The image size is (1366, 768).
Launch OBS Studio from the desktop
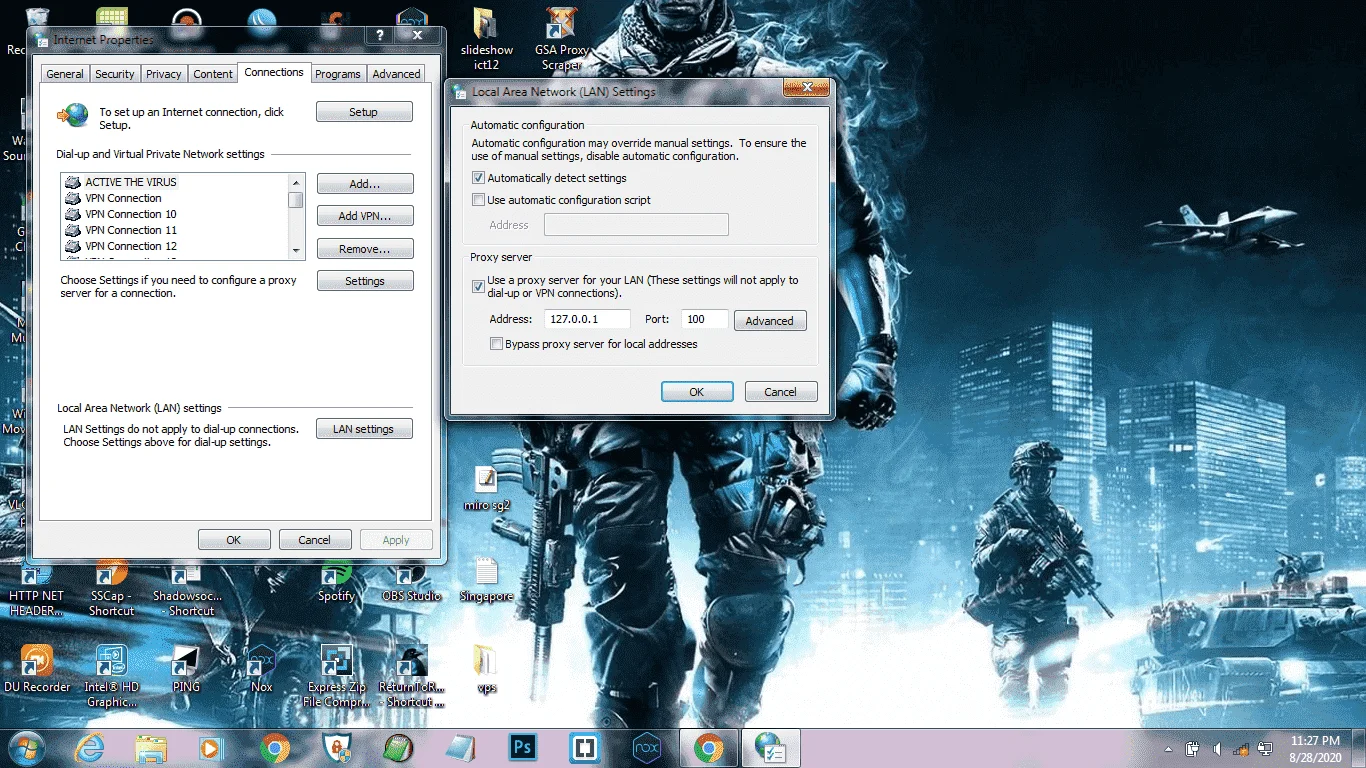411,580
